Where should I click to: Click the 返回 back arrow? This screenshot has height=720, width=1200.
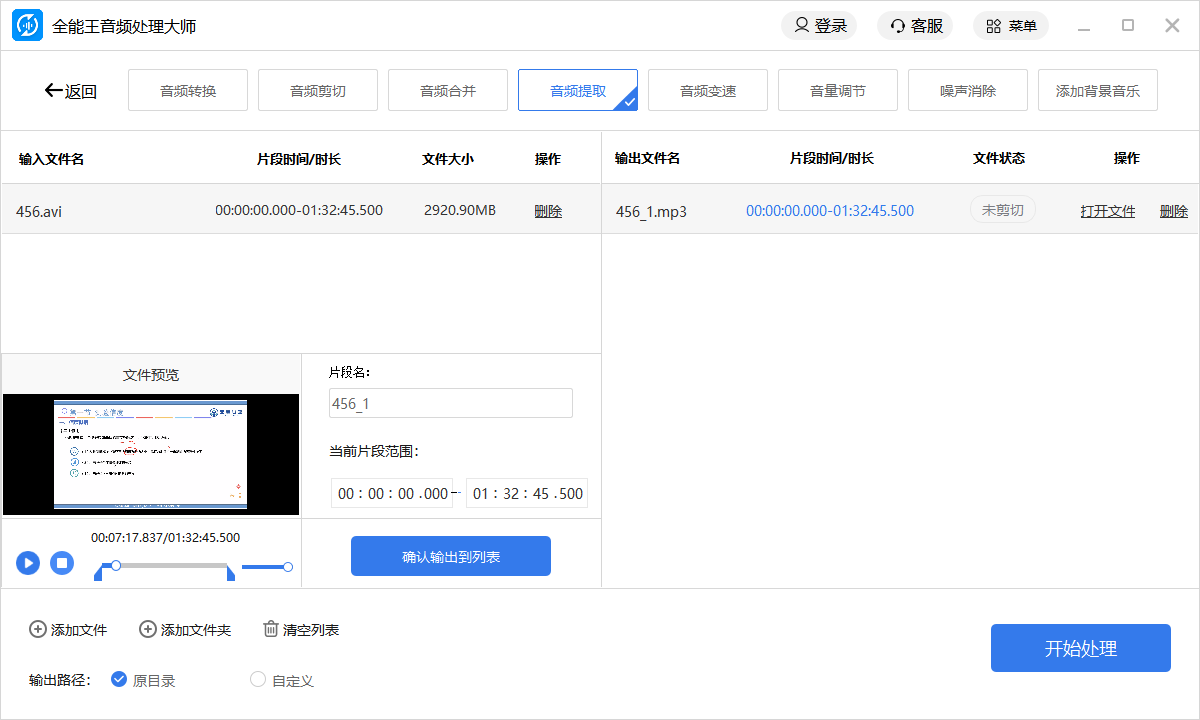54,91
